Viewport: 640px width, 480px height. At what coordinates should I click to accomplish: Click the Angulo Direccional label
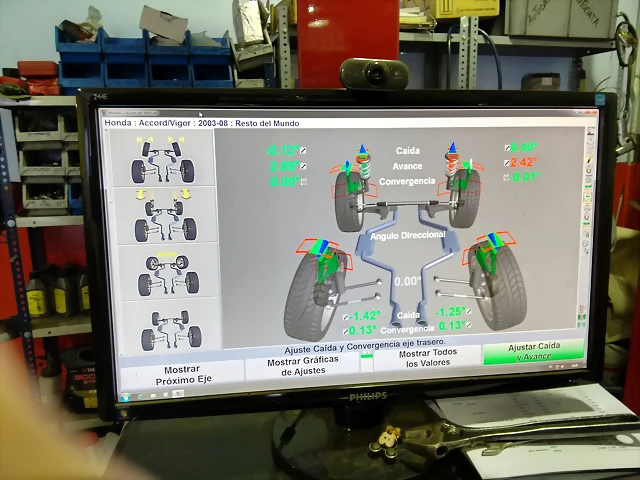[407, 236]
